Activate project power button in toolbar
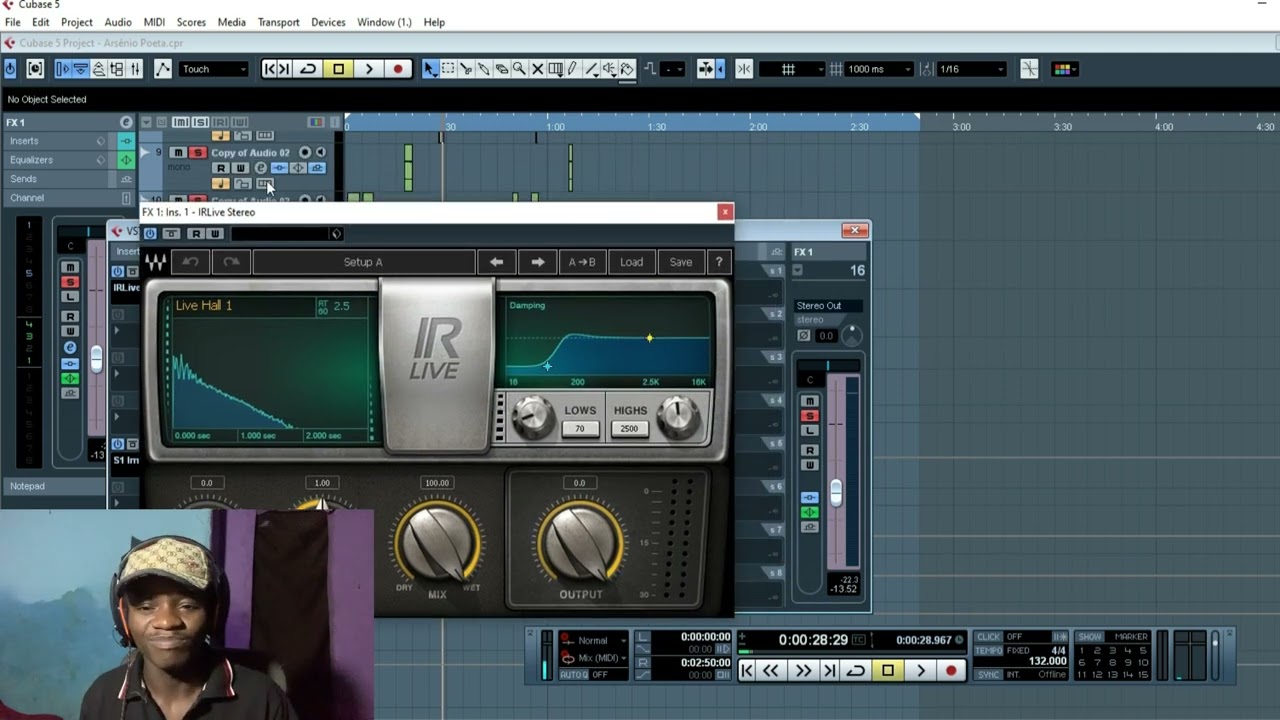 pyautogui.click(x=10, y=69)
